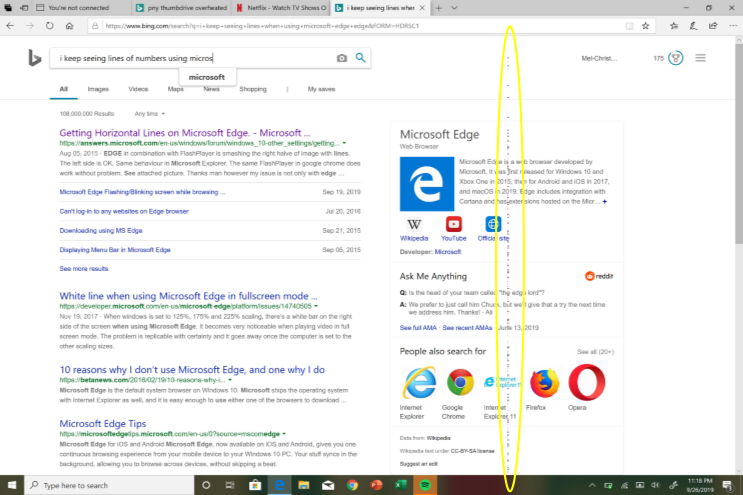This screenshot has height=495, width=743.
Task: Go back with the browser back arrow
Action: (x=10, y=26)
